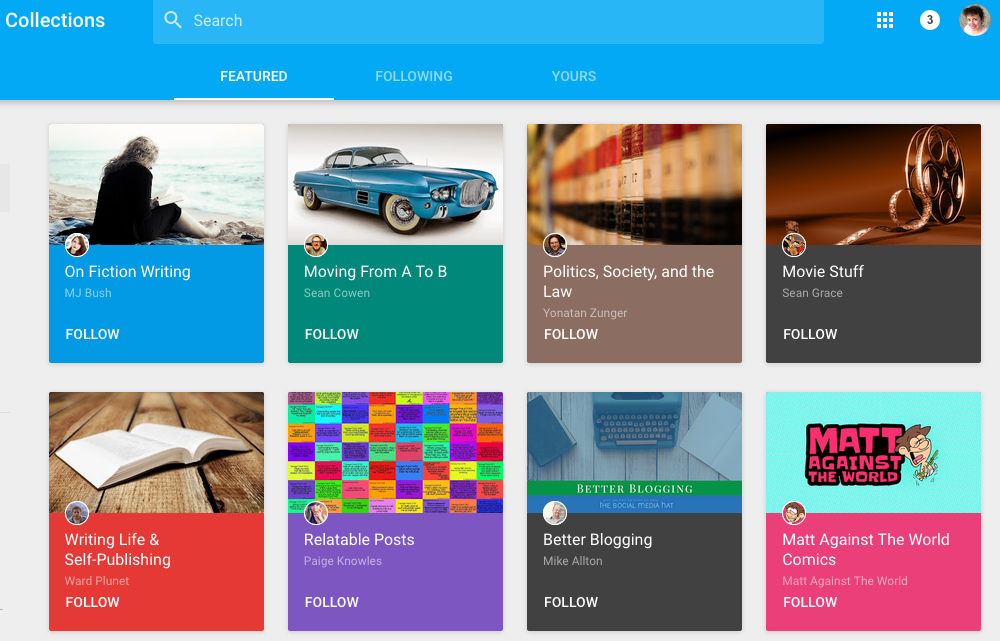Open the Writing Life & Self-Publishing title
The width and height of the screenshot is (1000, 641).
(117, 549)
